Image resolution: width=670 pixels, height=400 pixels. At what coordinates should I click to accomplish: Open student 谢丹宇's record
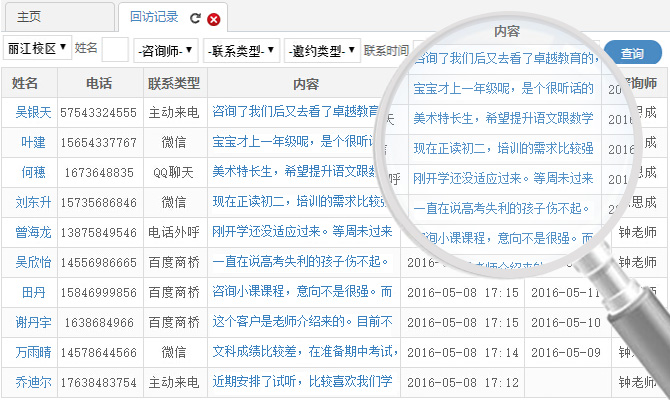33,322
